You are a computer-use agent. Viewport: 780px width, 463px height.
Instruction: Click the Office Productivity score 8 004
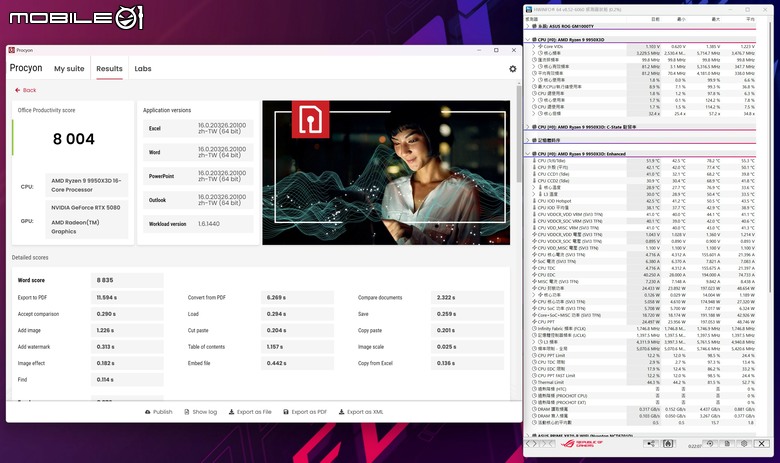(x=74, y=139)
